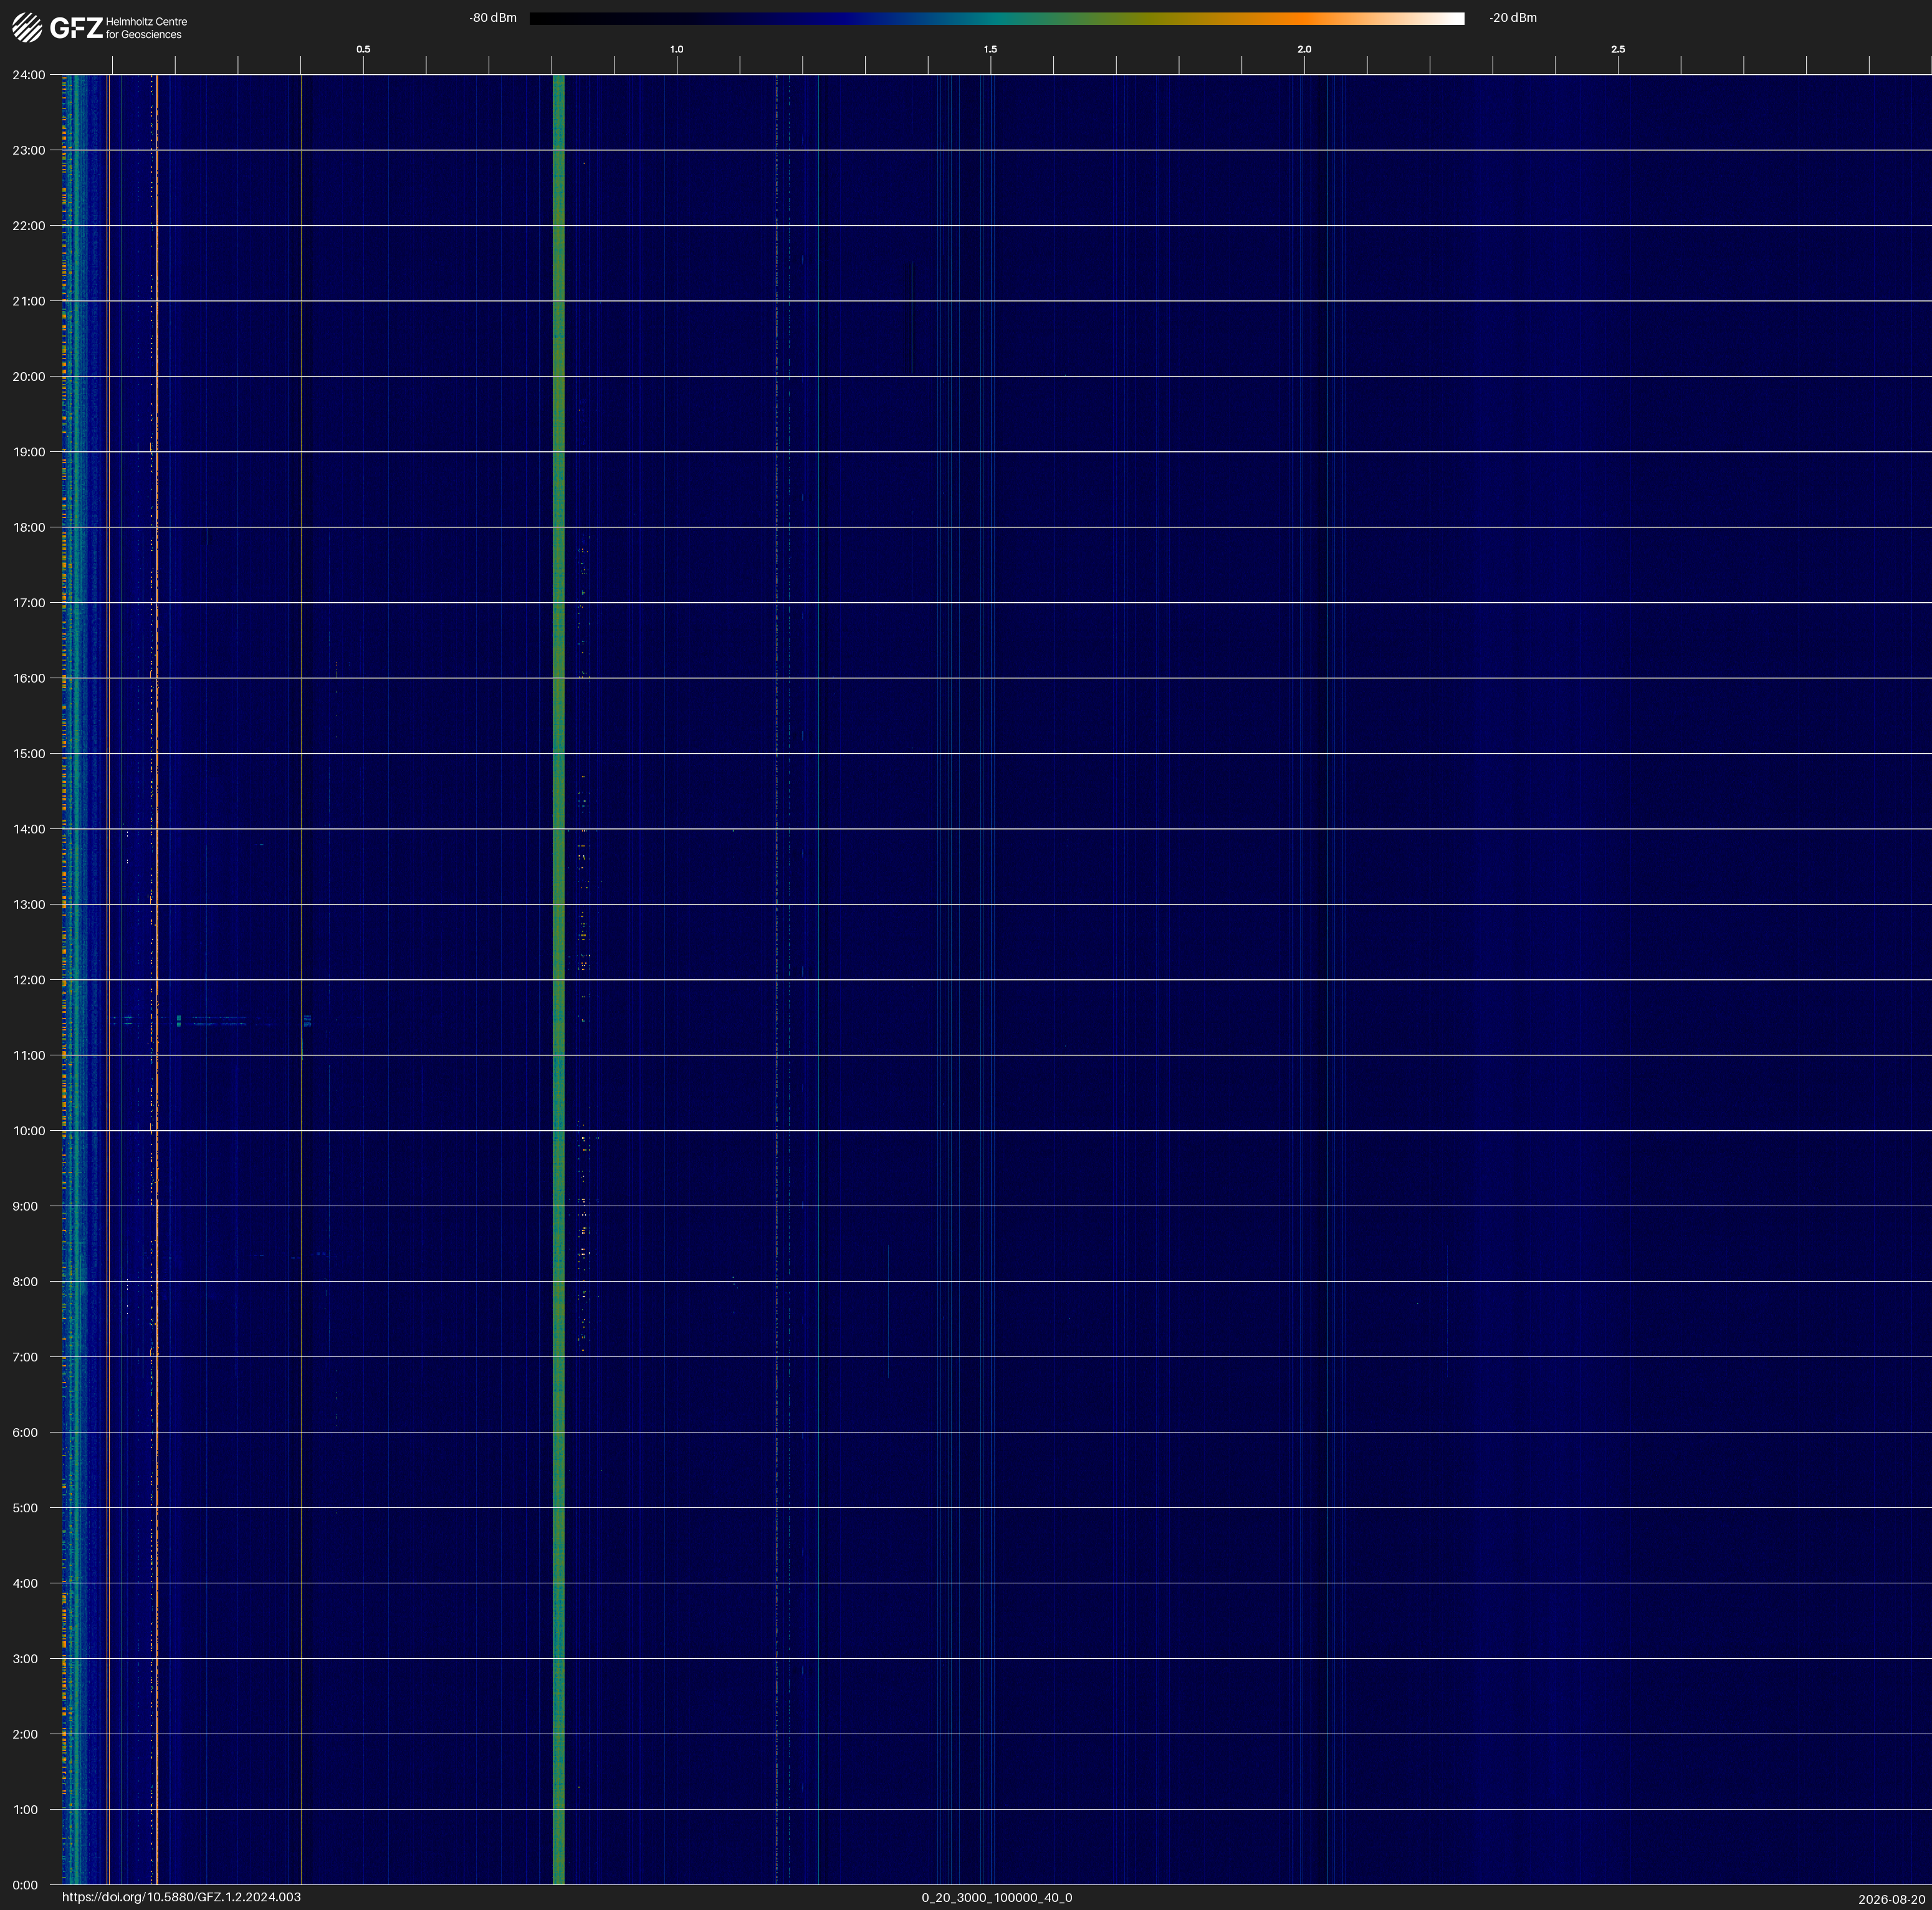Click the 14:00 time axis label
The height and width of the screenshot is (1910, 1932).
pos(28,829)
